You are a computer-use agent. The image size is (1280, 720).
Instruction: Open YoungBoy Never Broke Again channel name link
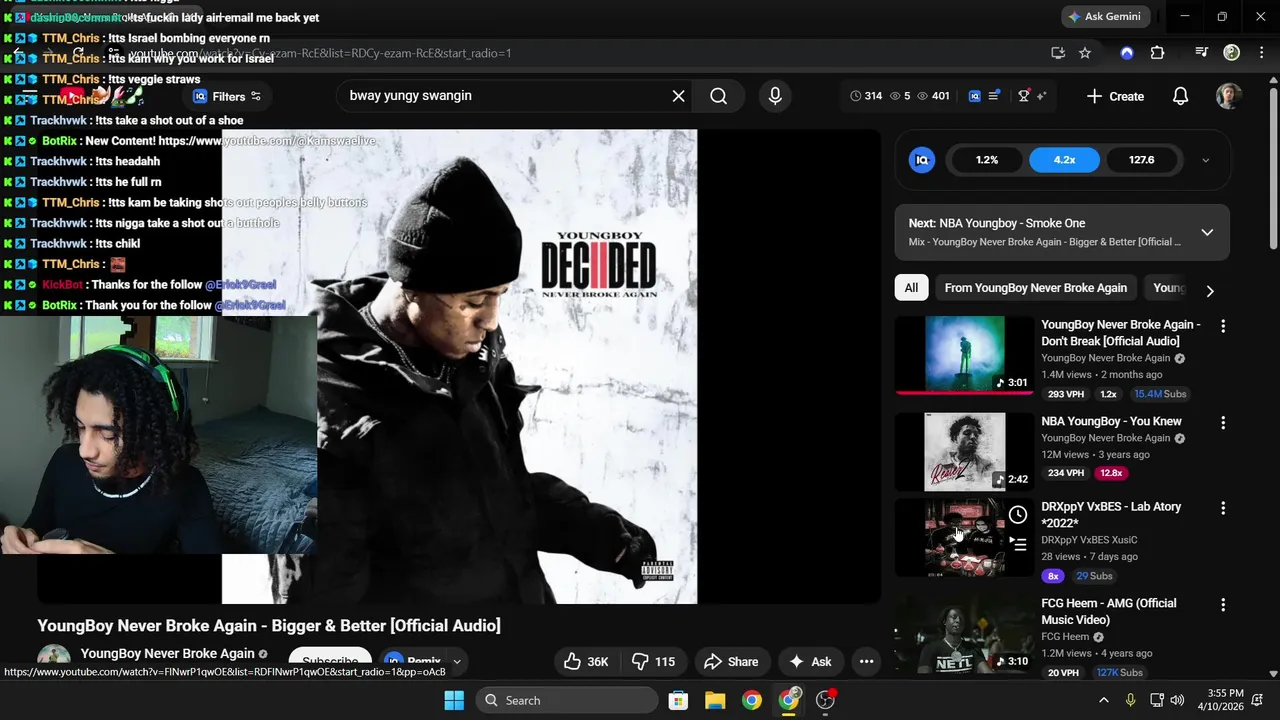(167, 653)
